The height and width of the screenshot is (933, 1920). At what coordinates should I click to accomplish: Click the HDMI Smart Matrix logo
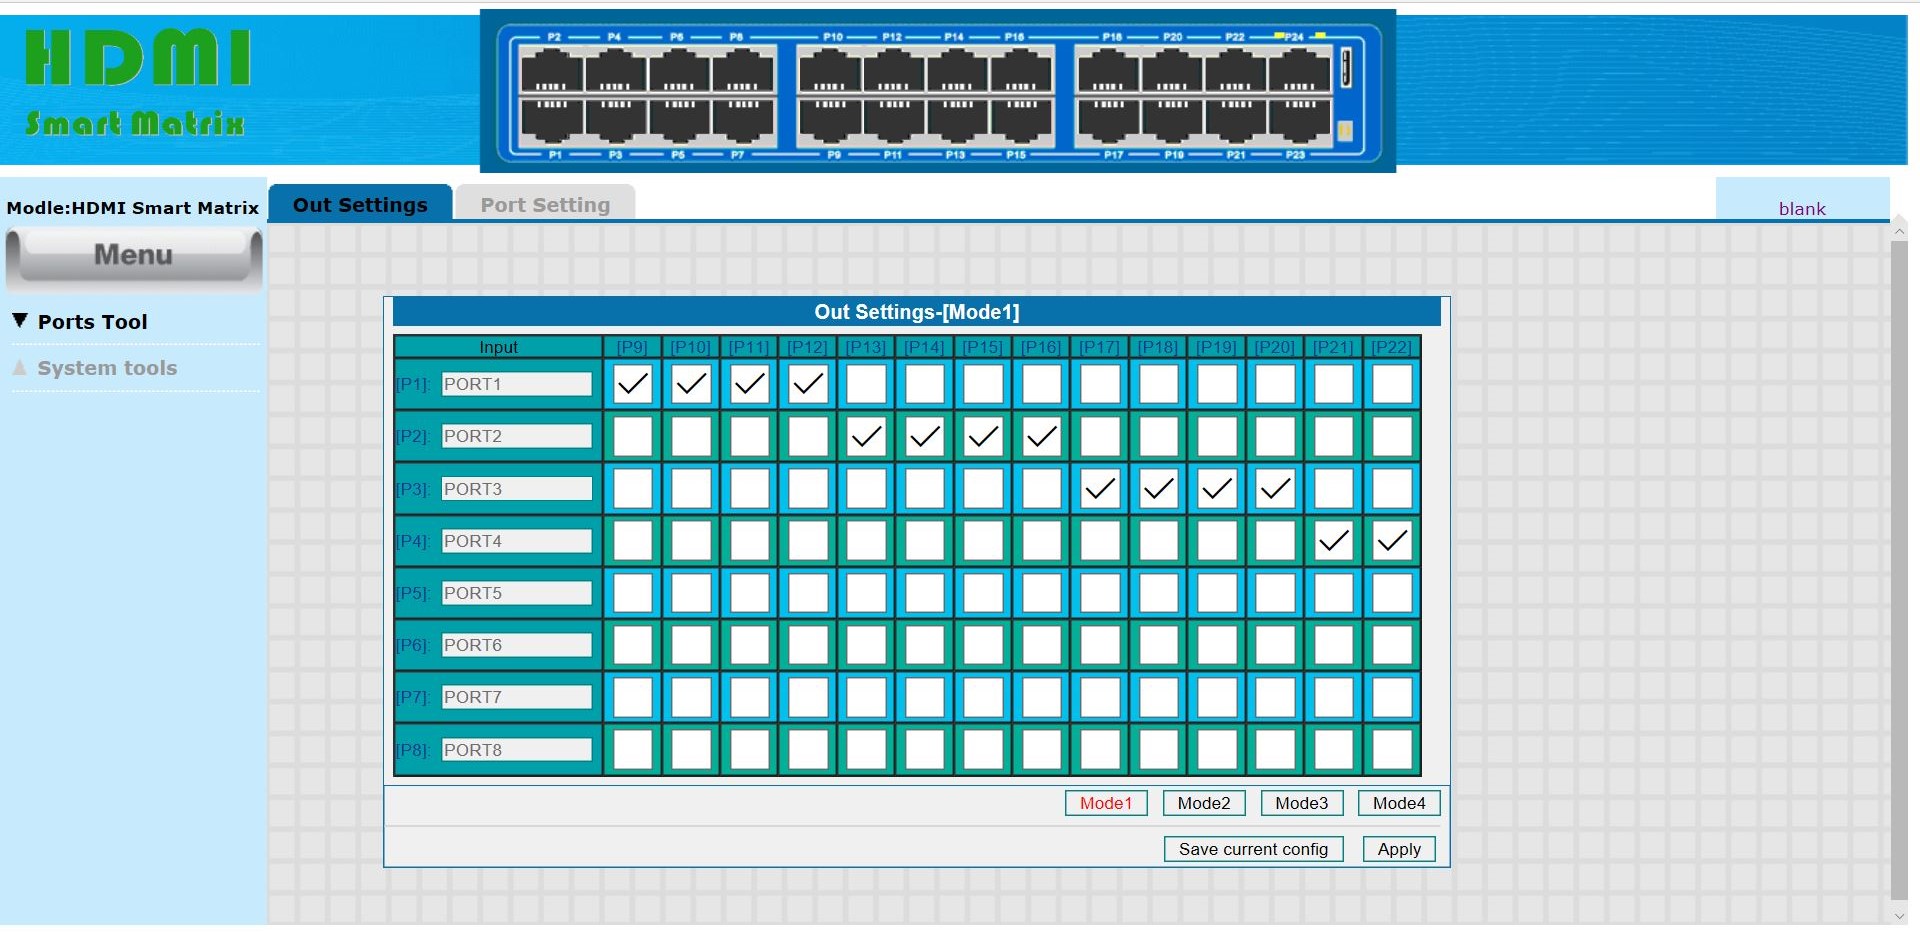[x=137, y=82]
